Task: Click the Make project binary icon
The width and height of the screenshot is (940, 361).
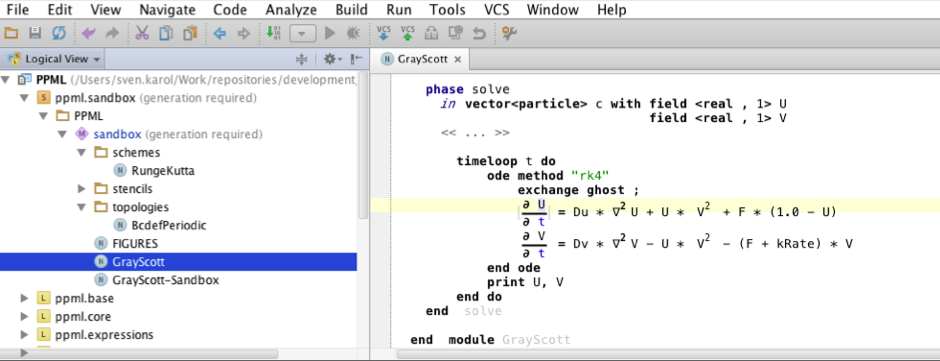Action: tap(273, 33)
